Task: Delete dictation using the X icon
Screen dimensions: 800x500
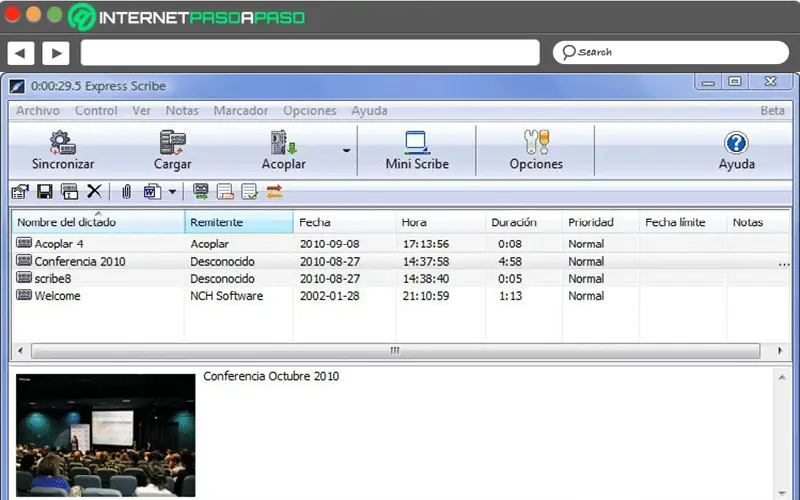Action: (94, 191)
